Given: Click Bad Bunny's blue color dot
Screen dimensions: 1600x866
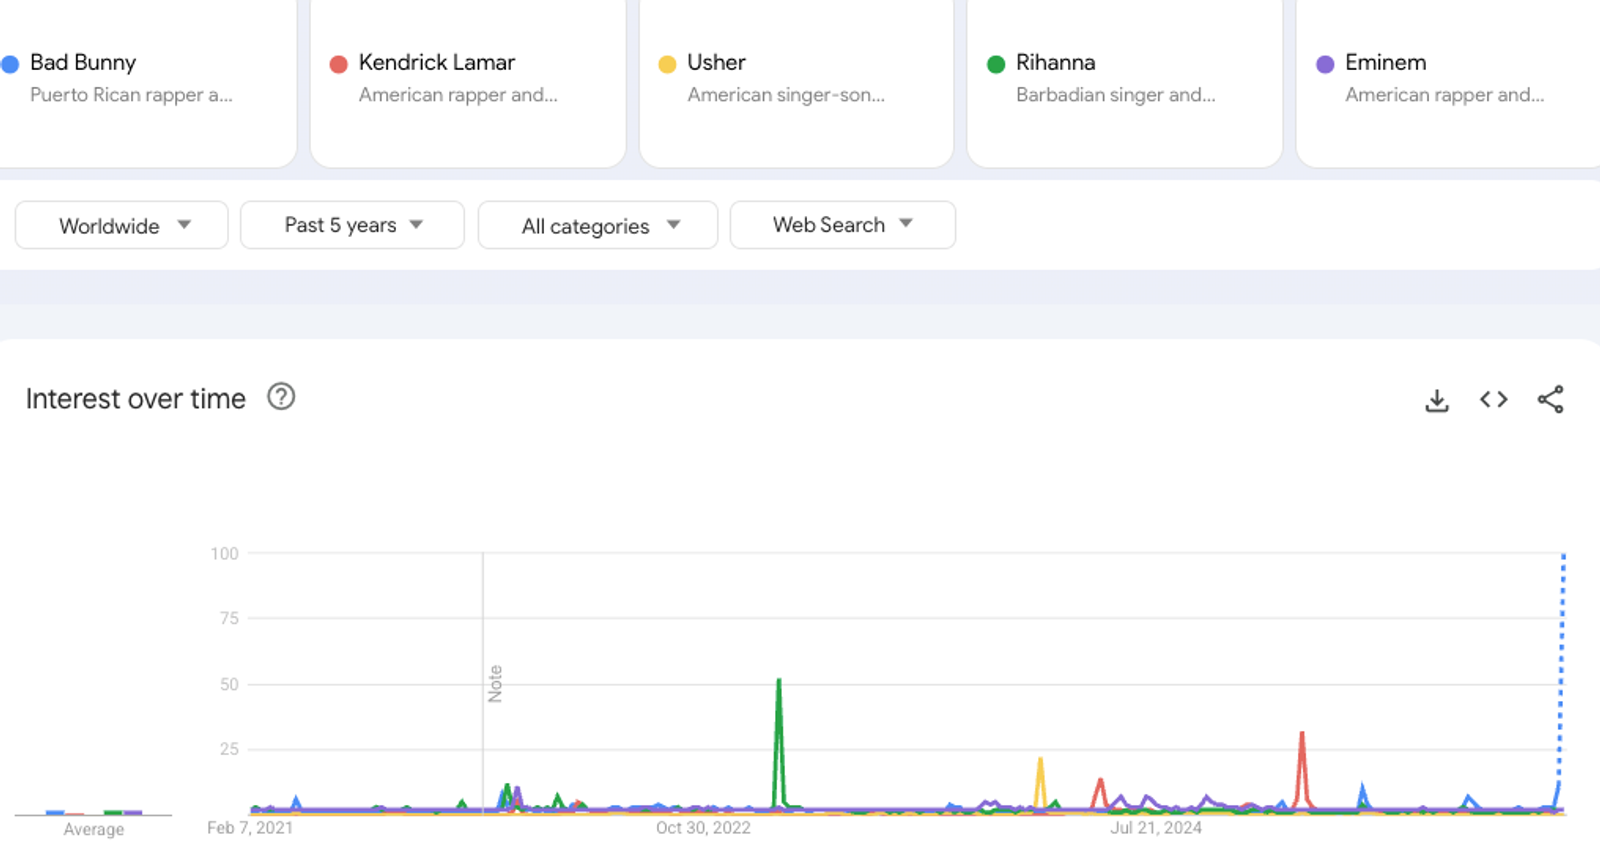Looking at the screenshot, I should [x=10, y=64].
